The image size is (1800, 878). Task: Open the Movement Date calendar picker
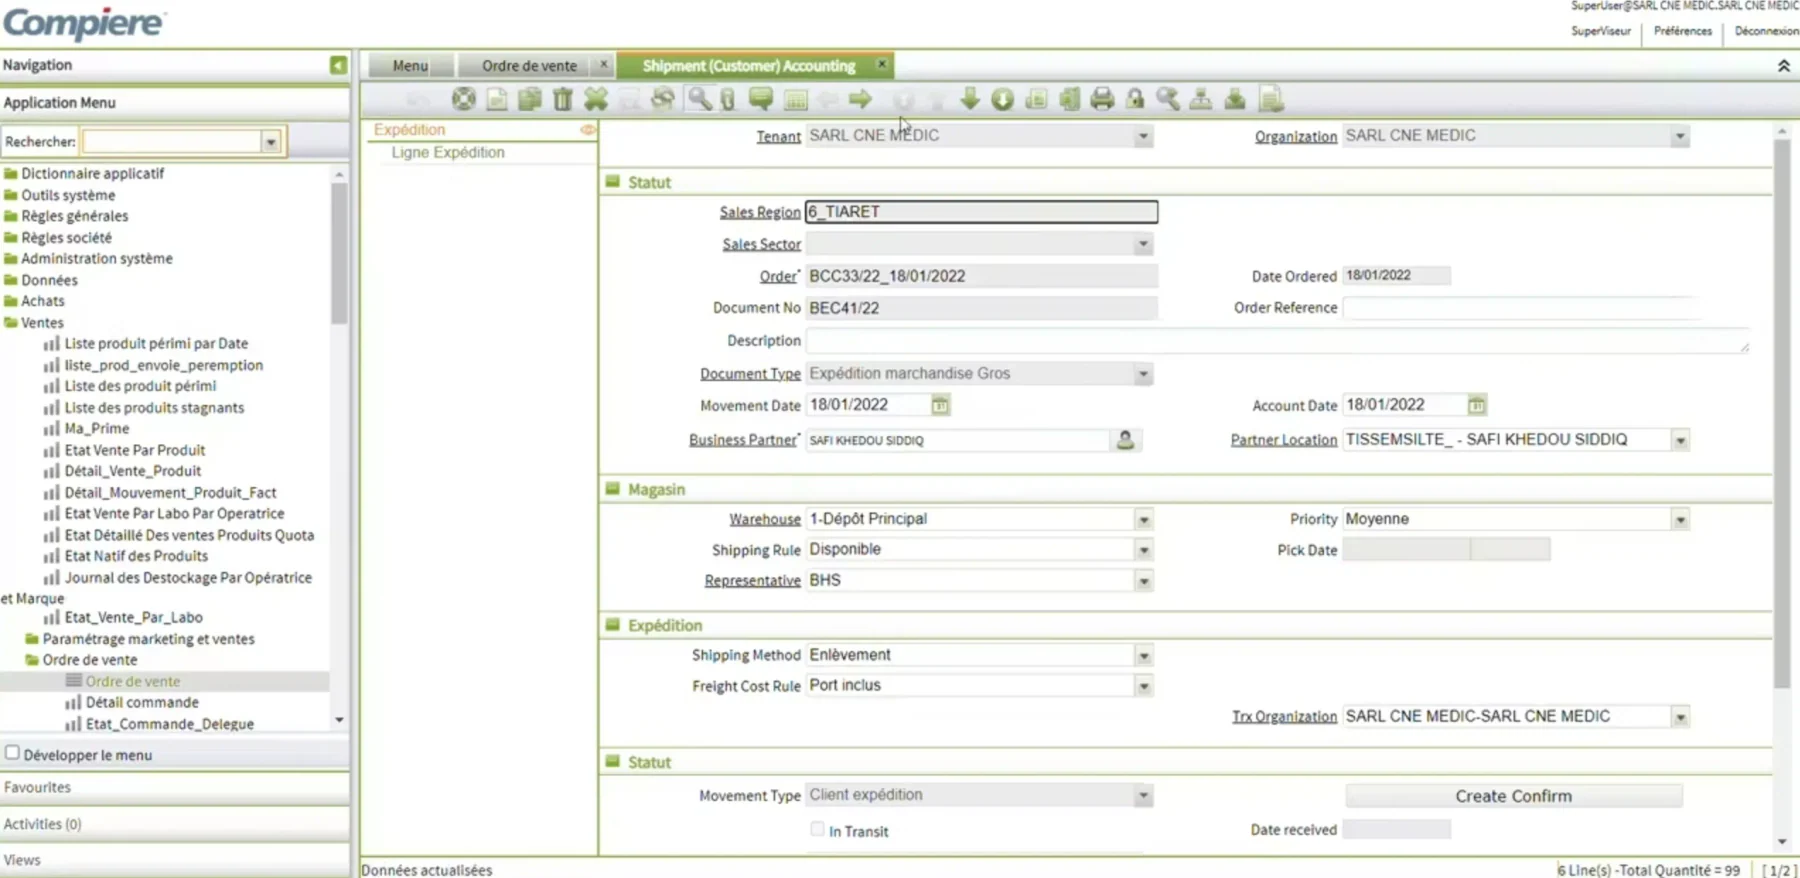940,405
